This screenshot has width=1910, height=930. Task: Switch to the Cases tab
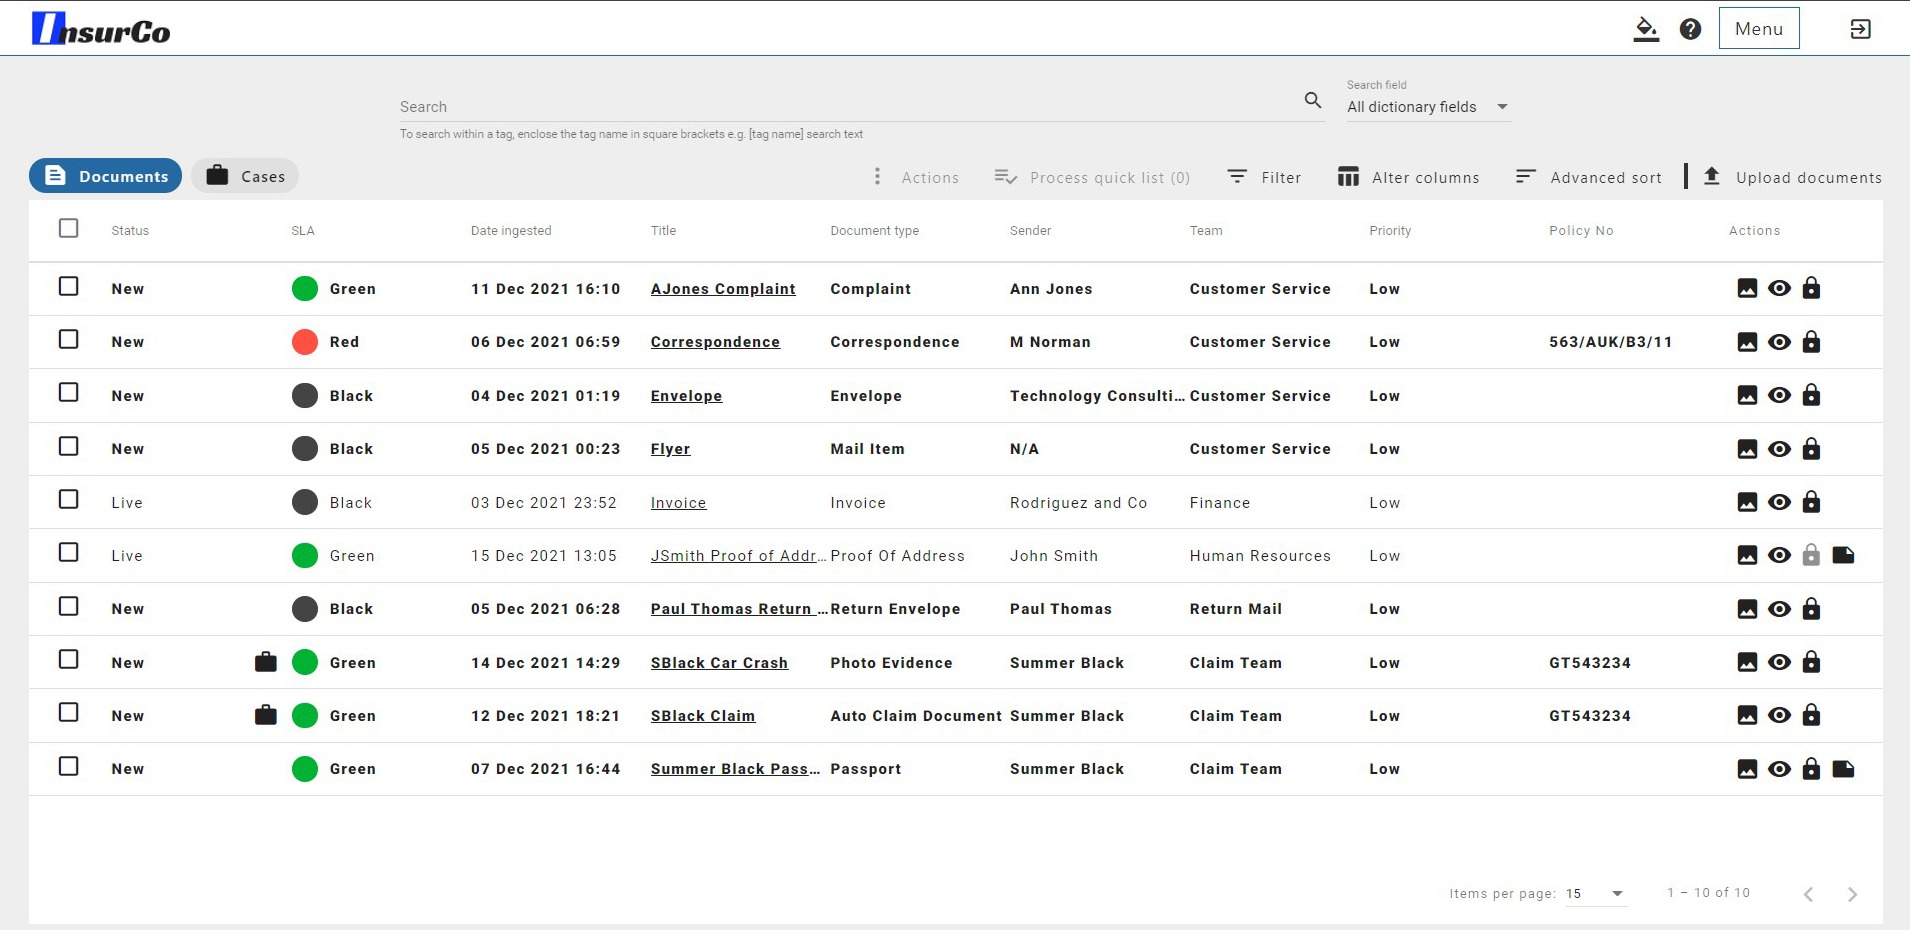[245, 176]
